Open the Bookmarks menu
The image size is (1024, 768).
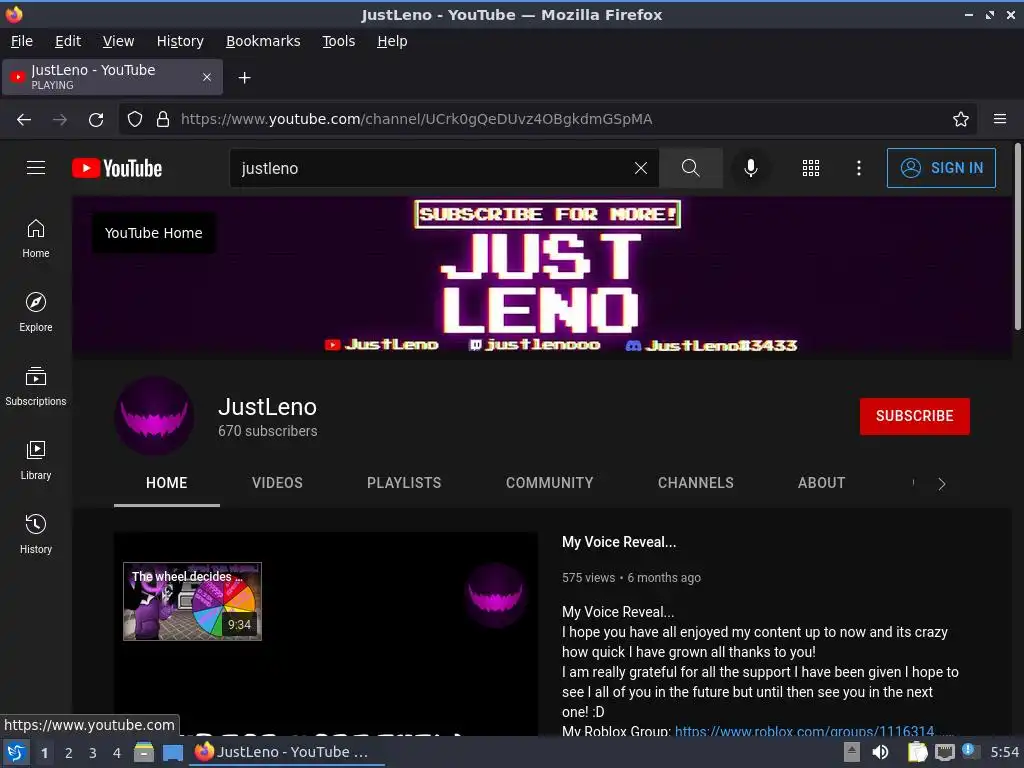pyautogui.click(x=263, y=41)
